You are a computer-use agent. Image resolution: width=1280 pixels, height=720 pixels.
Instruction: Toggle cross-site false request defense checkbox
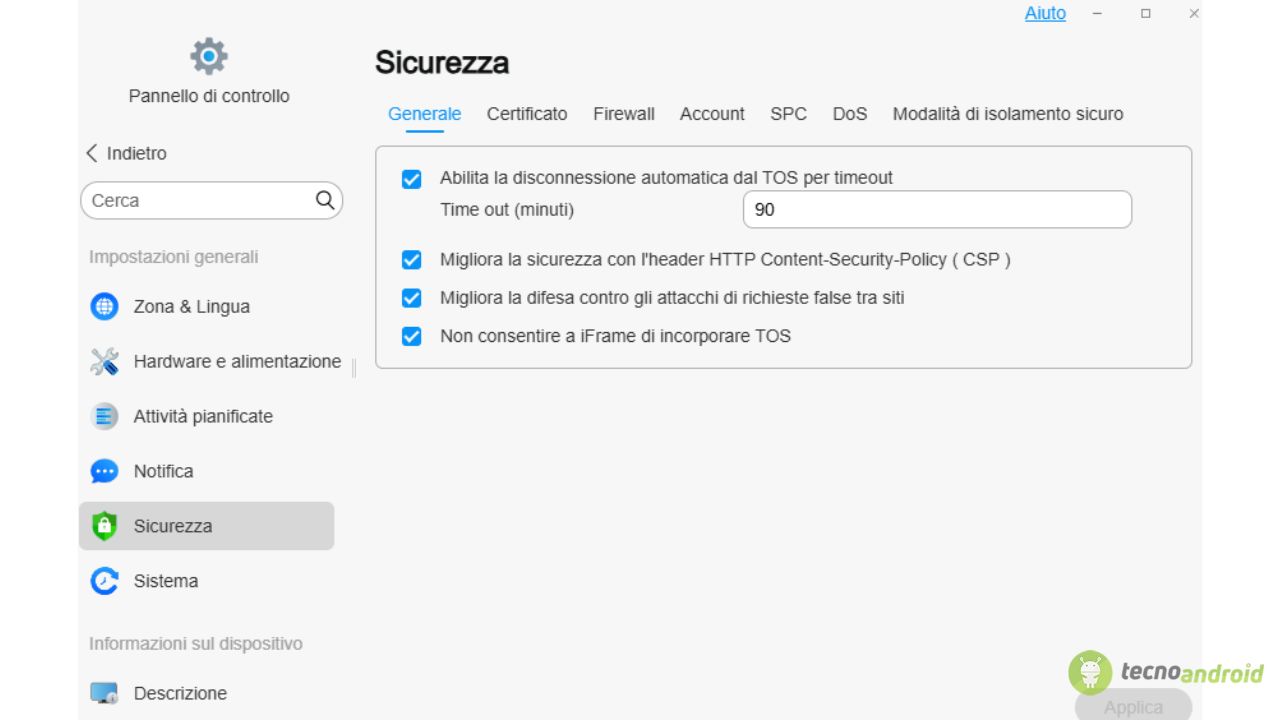tap(411, 298)
